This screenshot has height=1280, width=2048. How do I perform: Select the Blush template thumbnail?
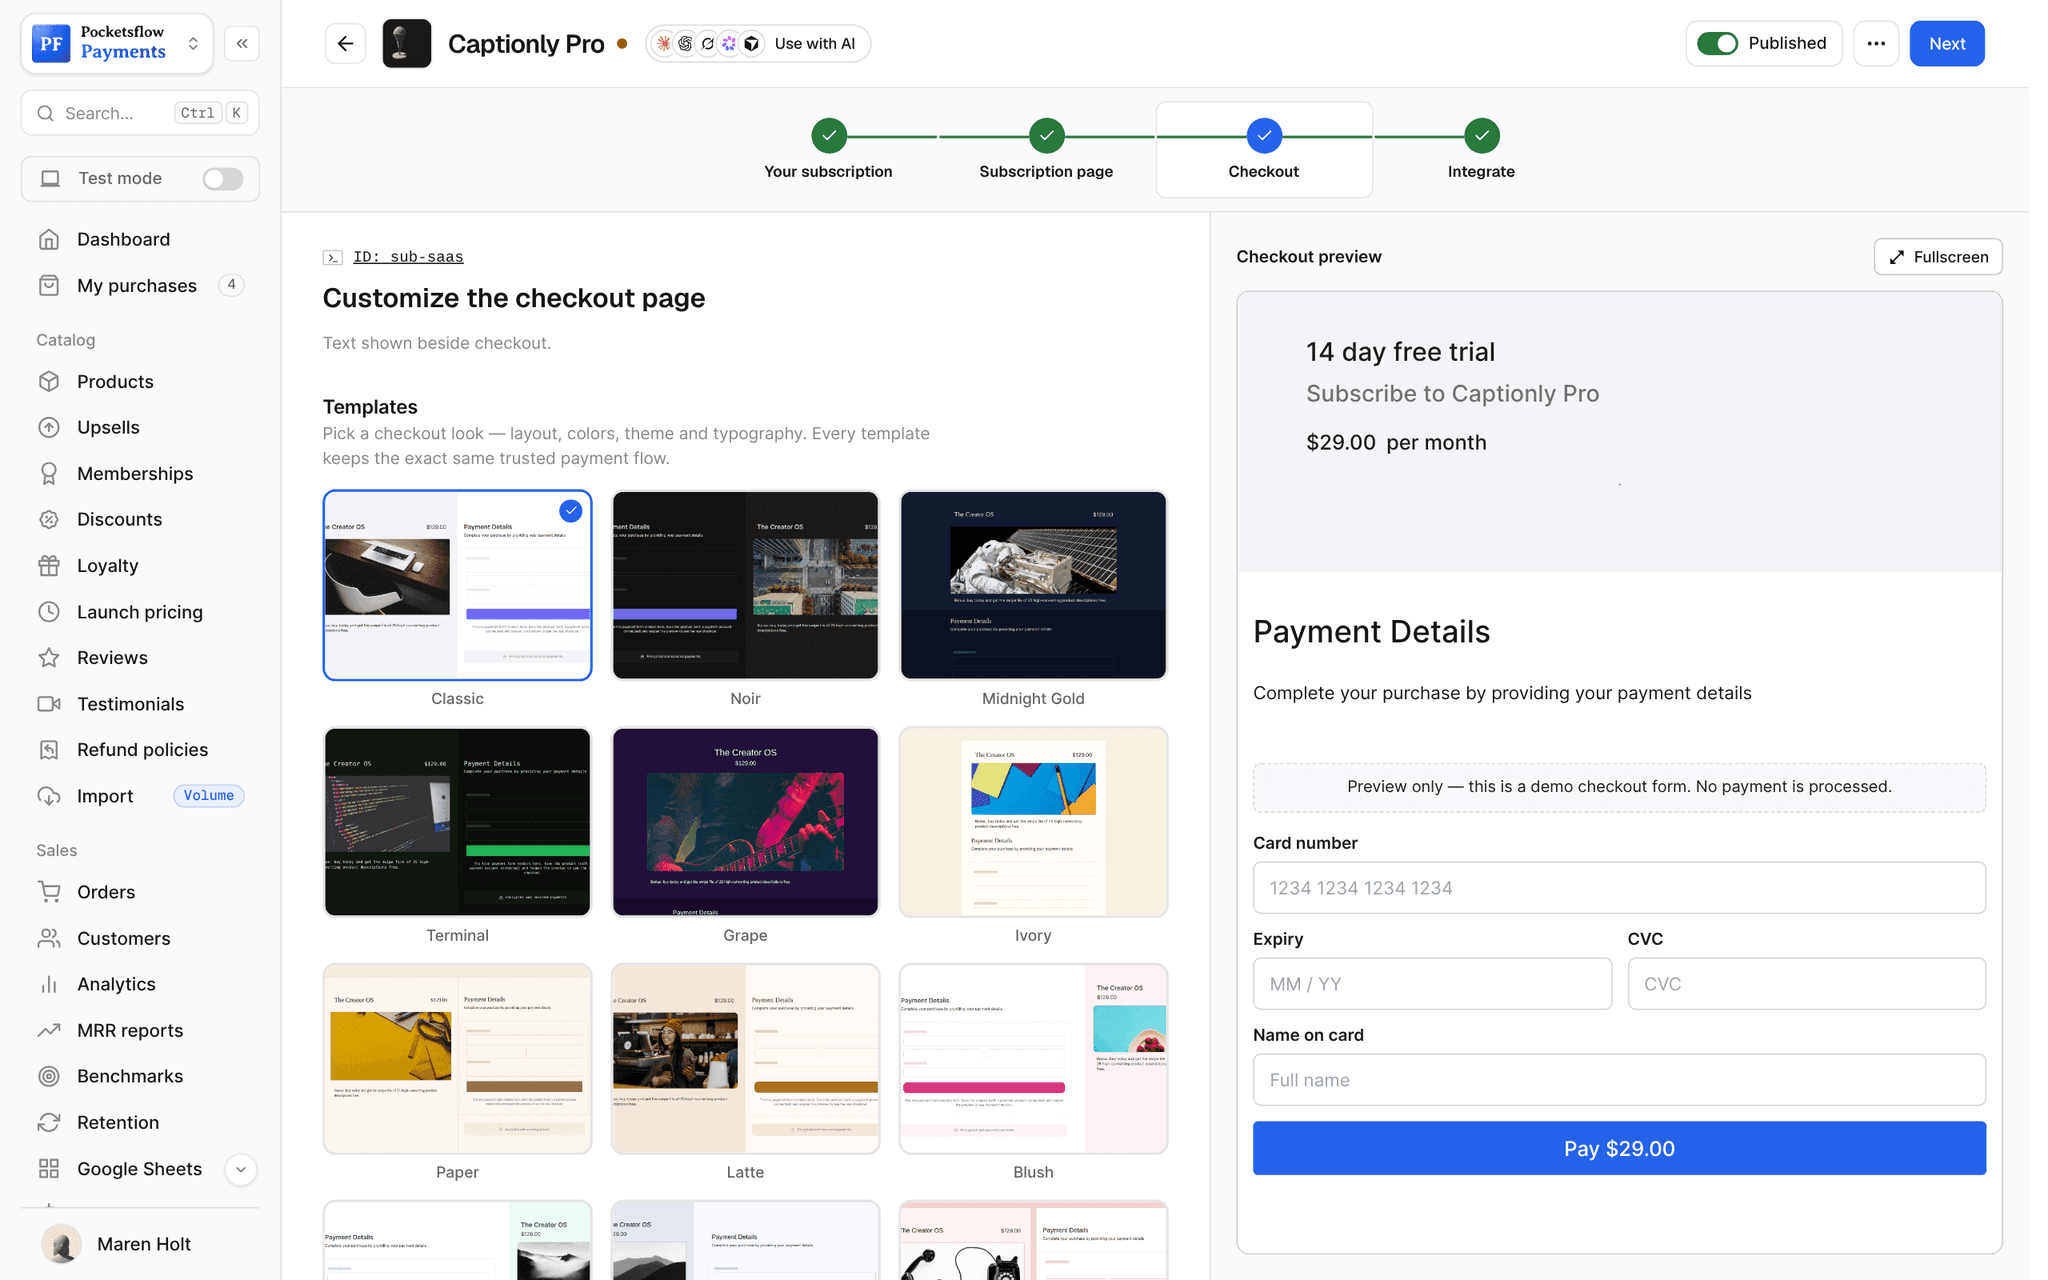[1033, 1059]
